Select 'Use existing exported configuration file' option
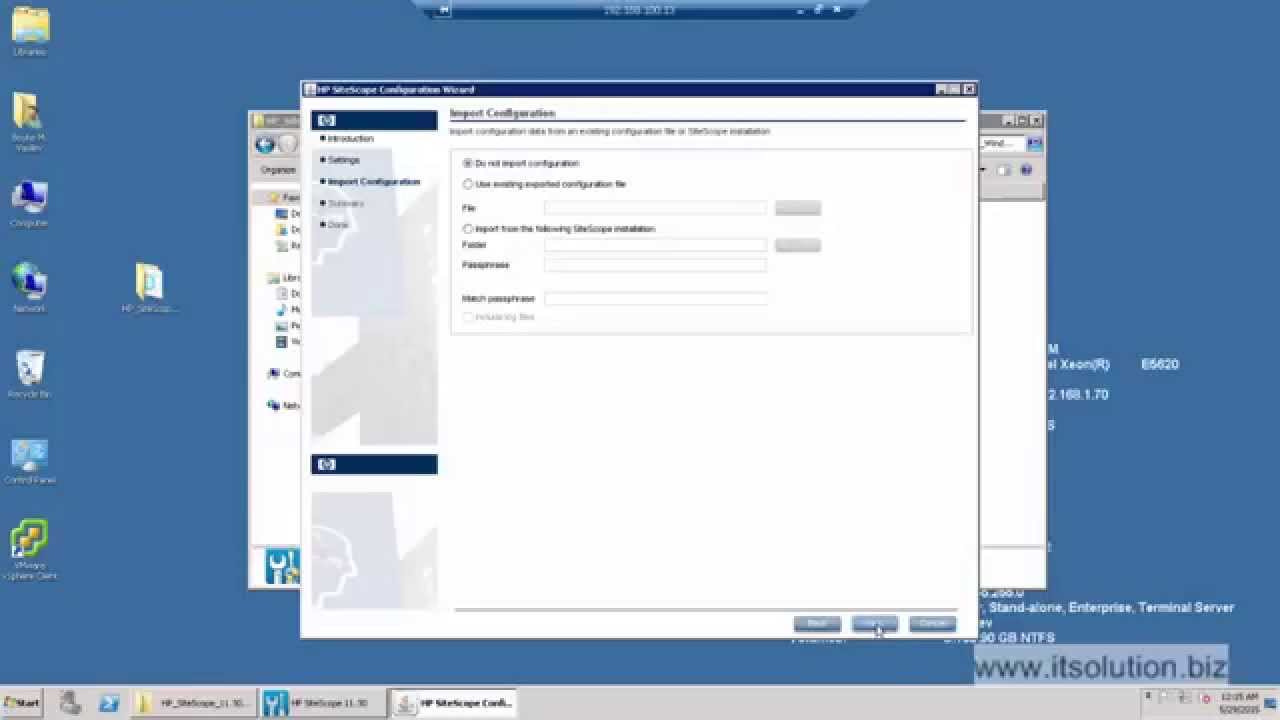The image size is (1280, 720). pos(544,184)
